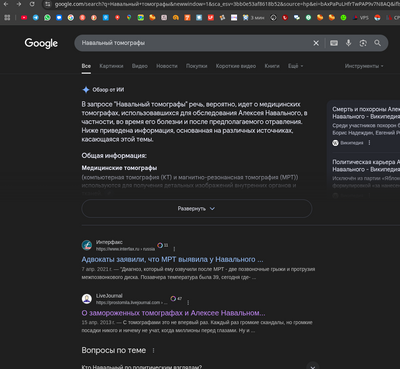Open the green smiley face bookmark
Screen dimensions: 400x369
(x=343, y=18)
